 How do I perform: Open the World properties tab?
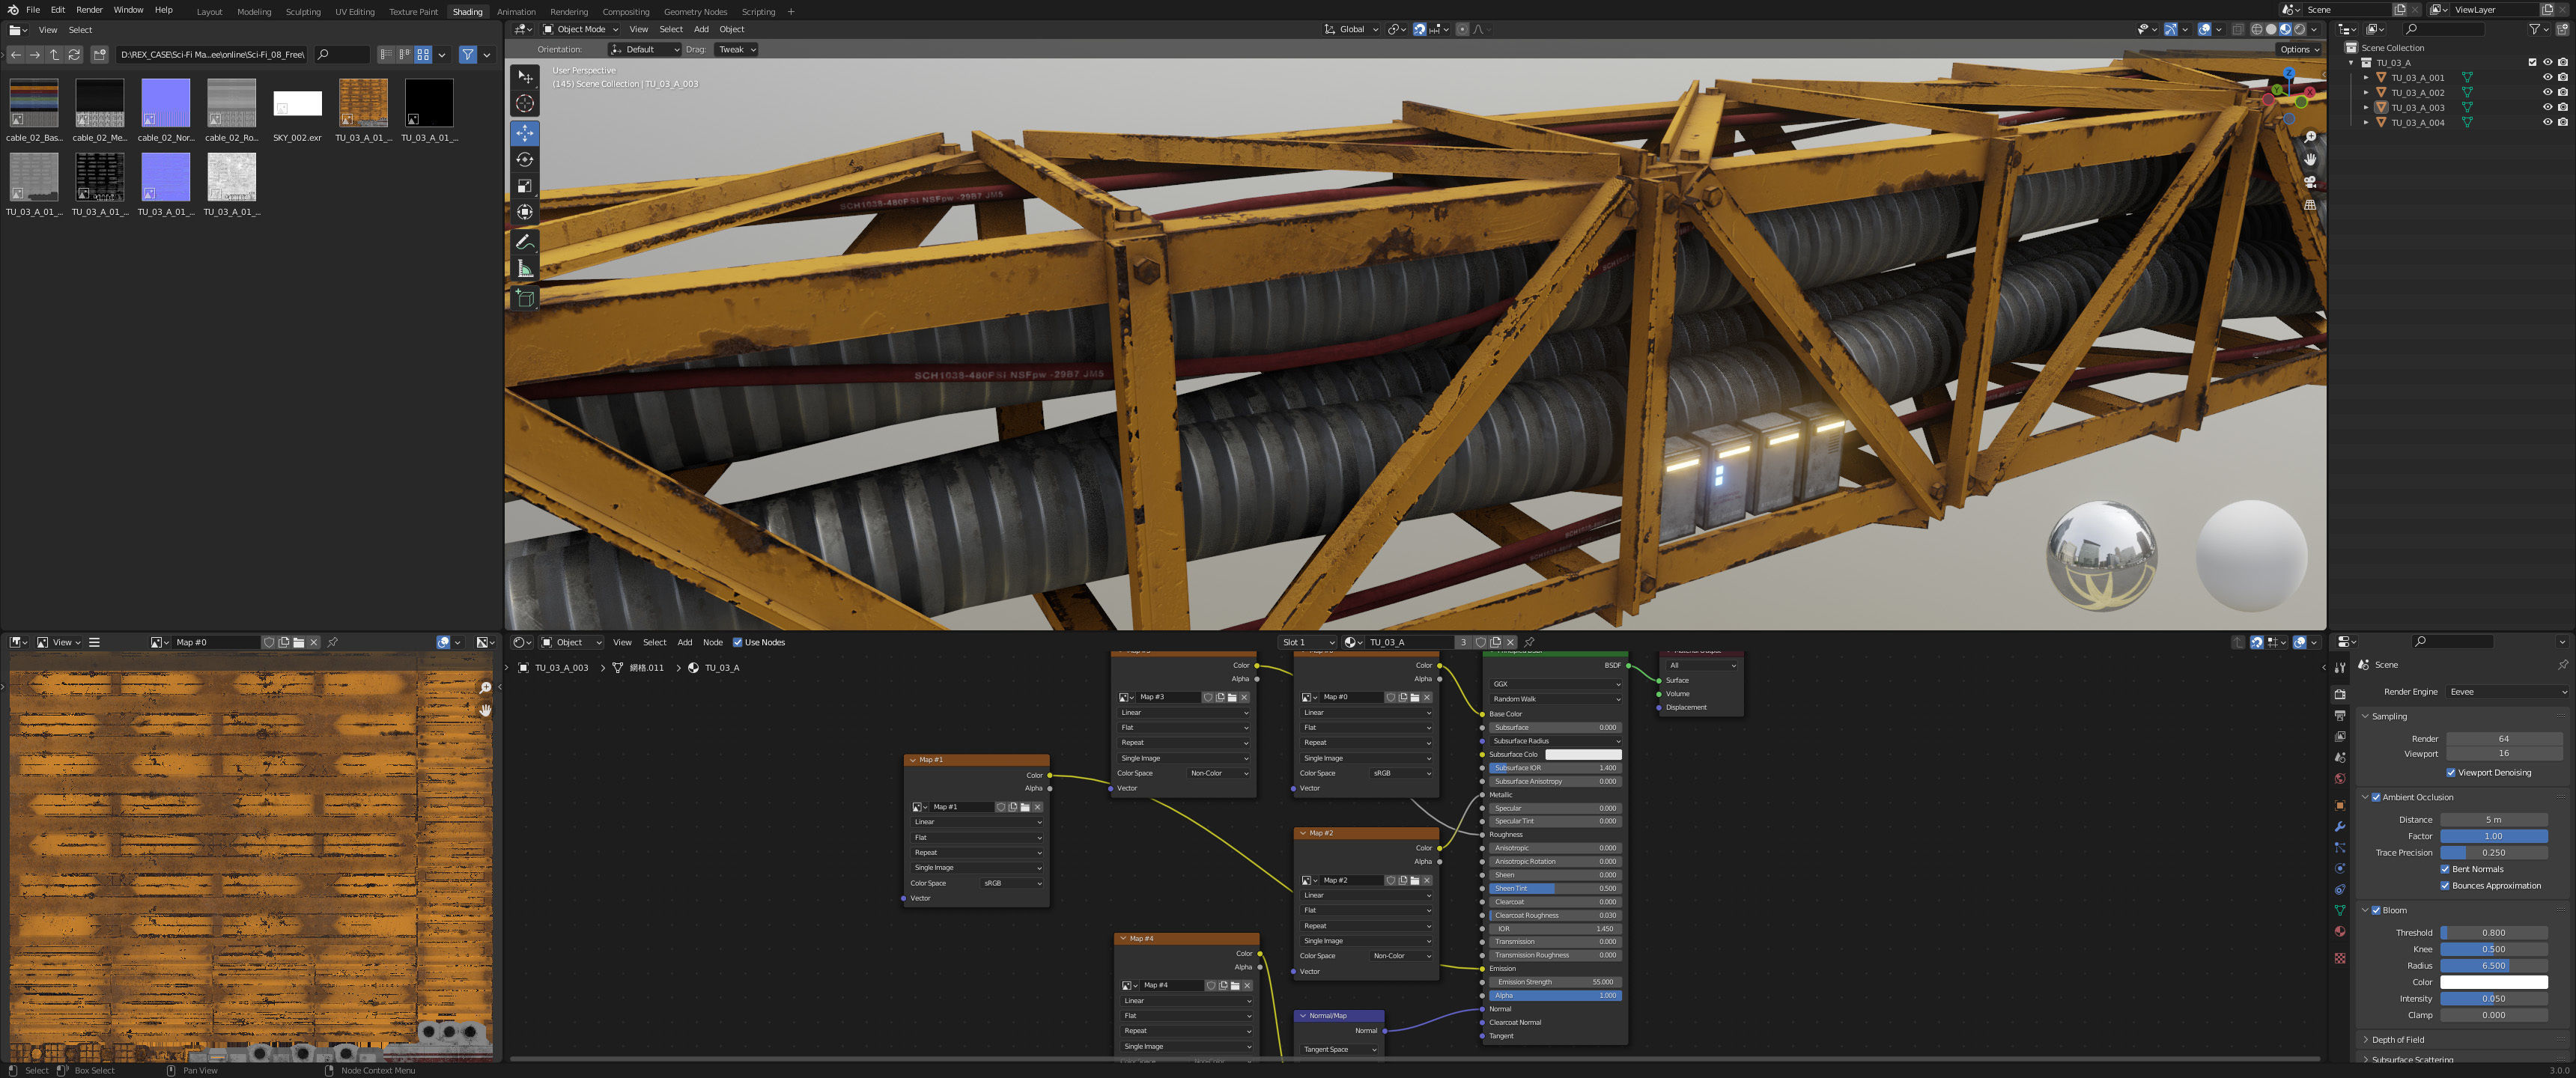point(2340,779)
